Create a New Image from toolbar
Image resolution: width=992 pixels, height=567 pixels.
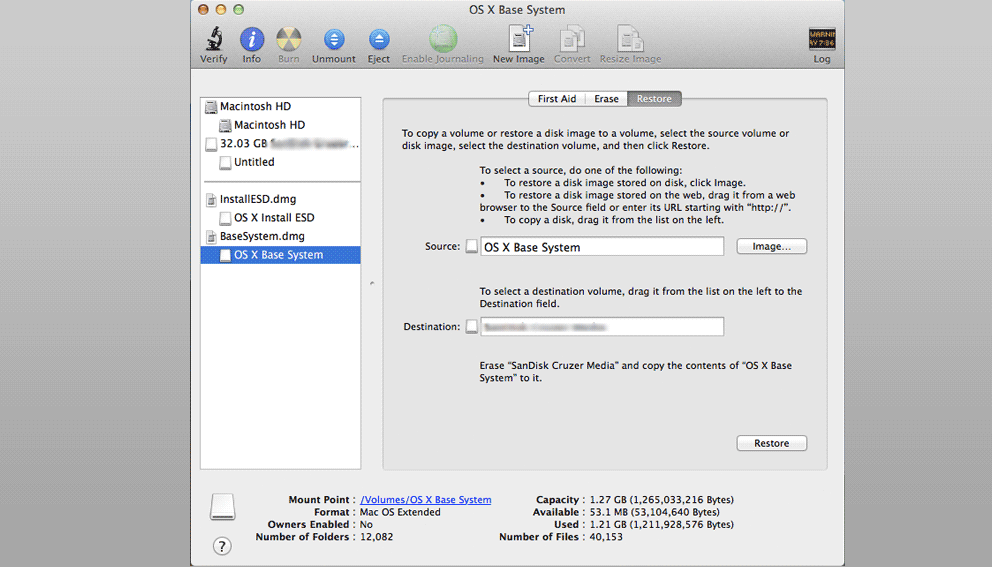520,38
